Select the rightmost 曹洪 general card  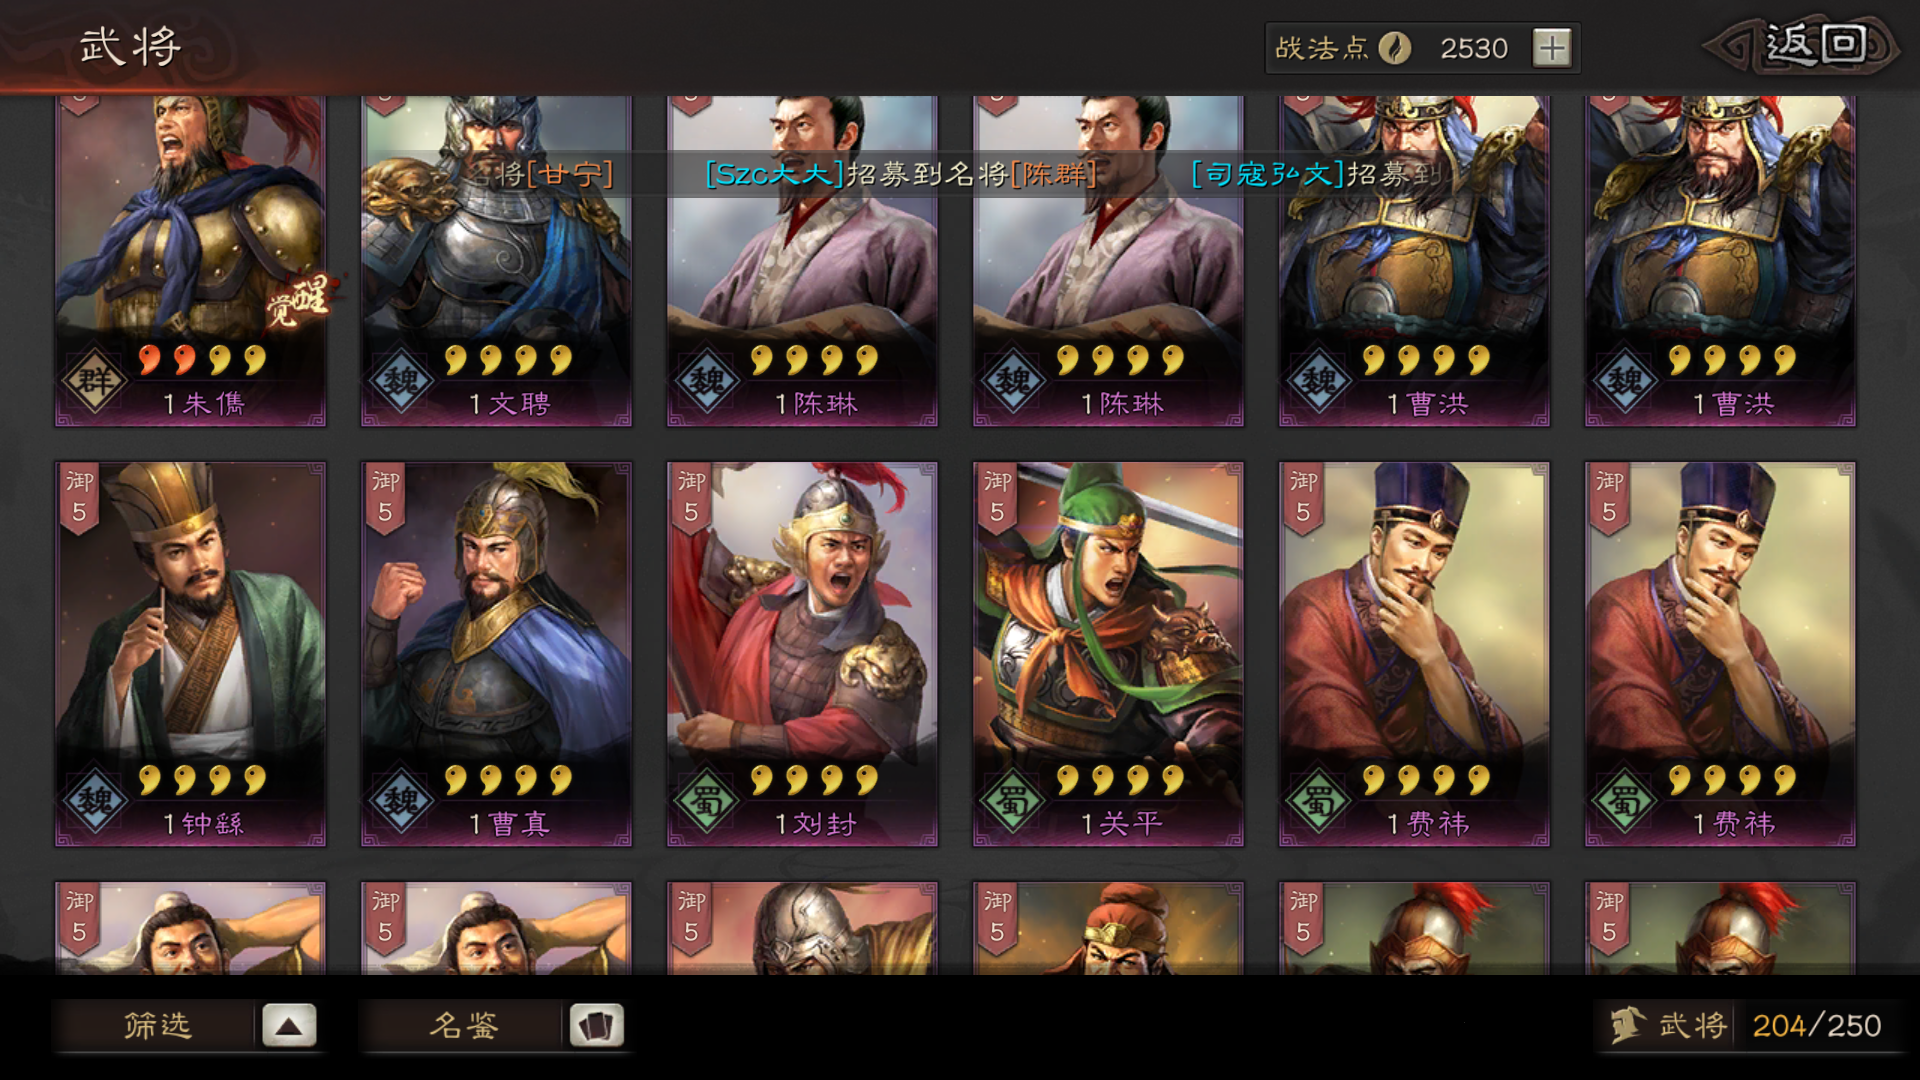coord(1720,261)
